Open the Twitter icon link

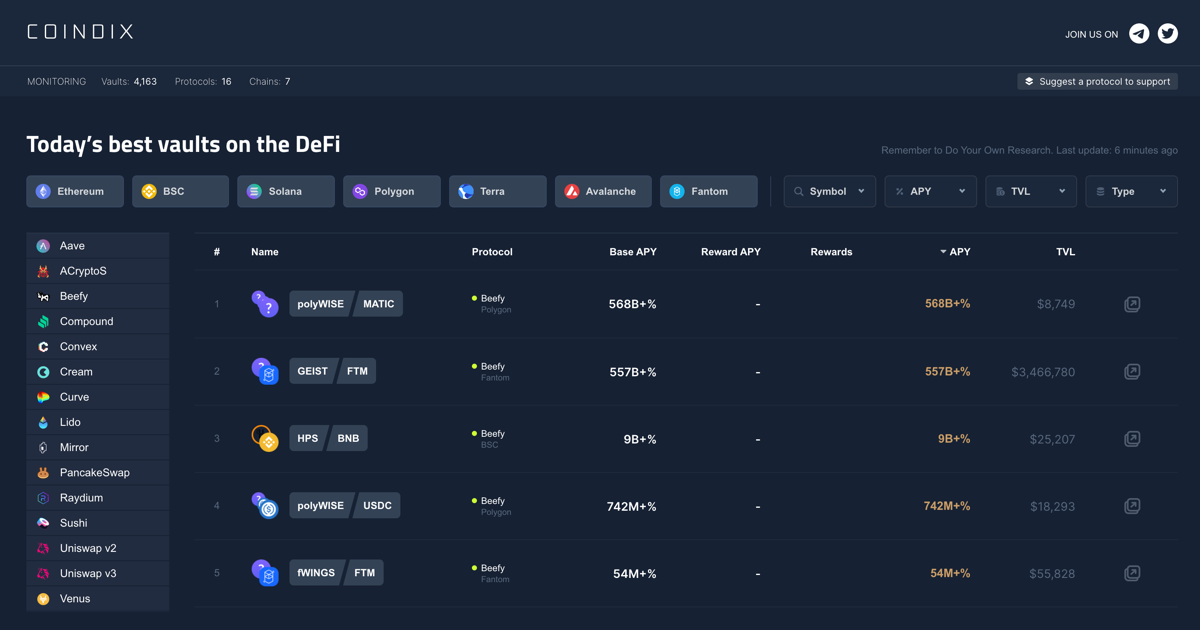tap(1167, 34)
